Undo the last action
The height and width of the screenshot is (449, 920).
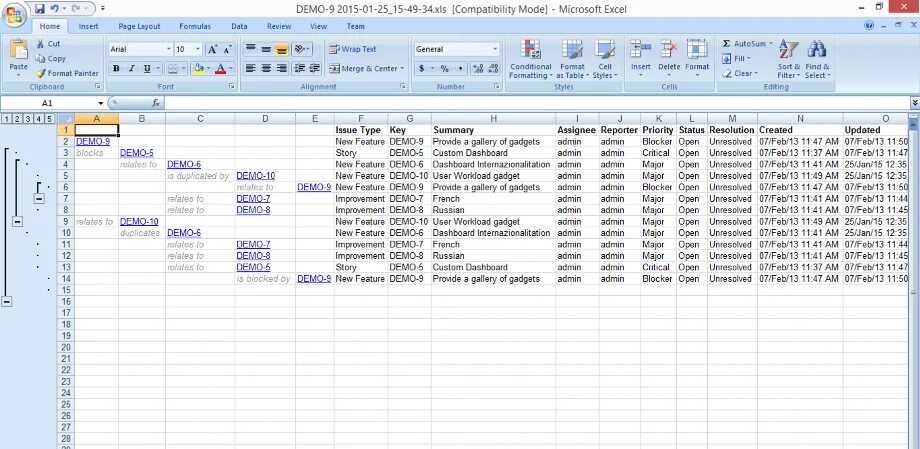(55, 9)
